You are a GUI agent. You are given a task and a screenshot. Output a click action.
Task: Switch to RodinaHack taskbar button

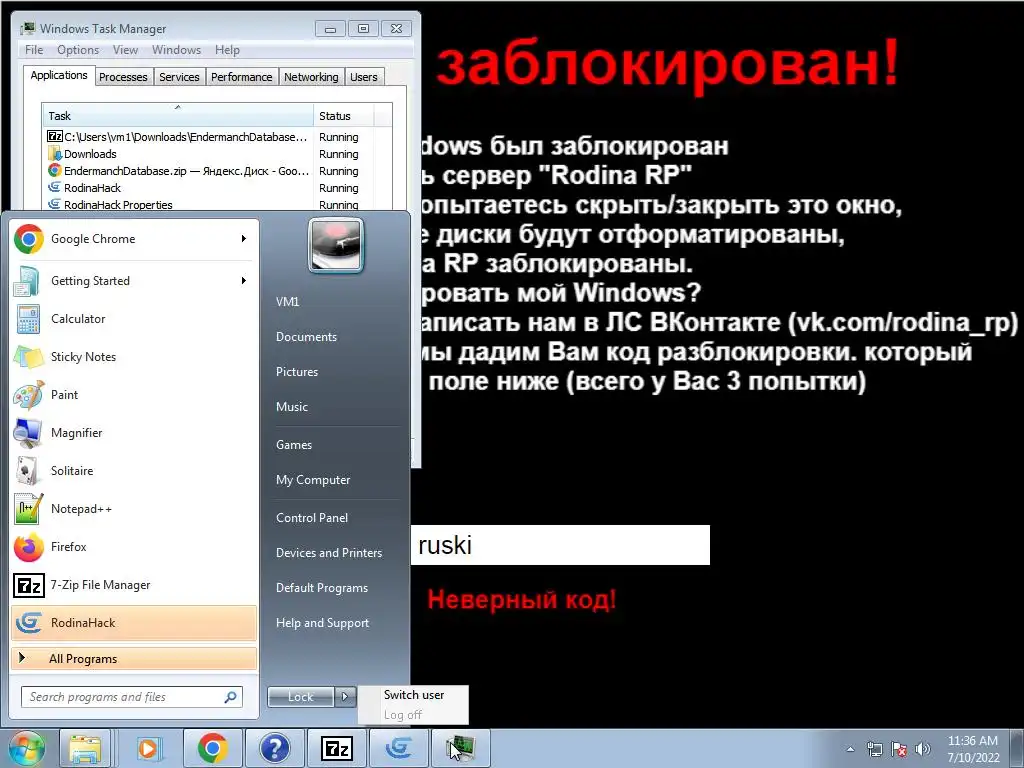point(399,748)
